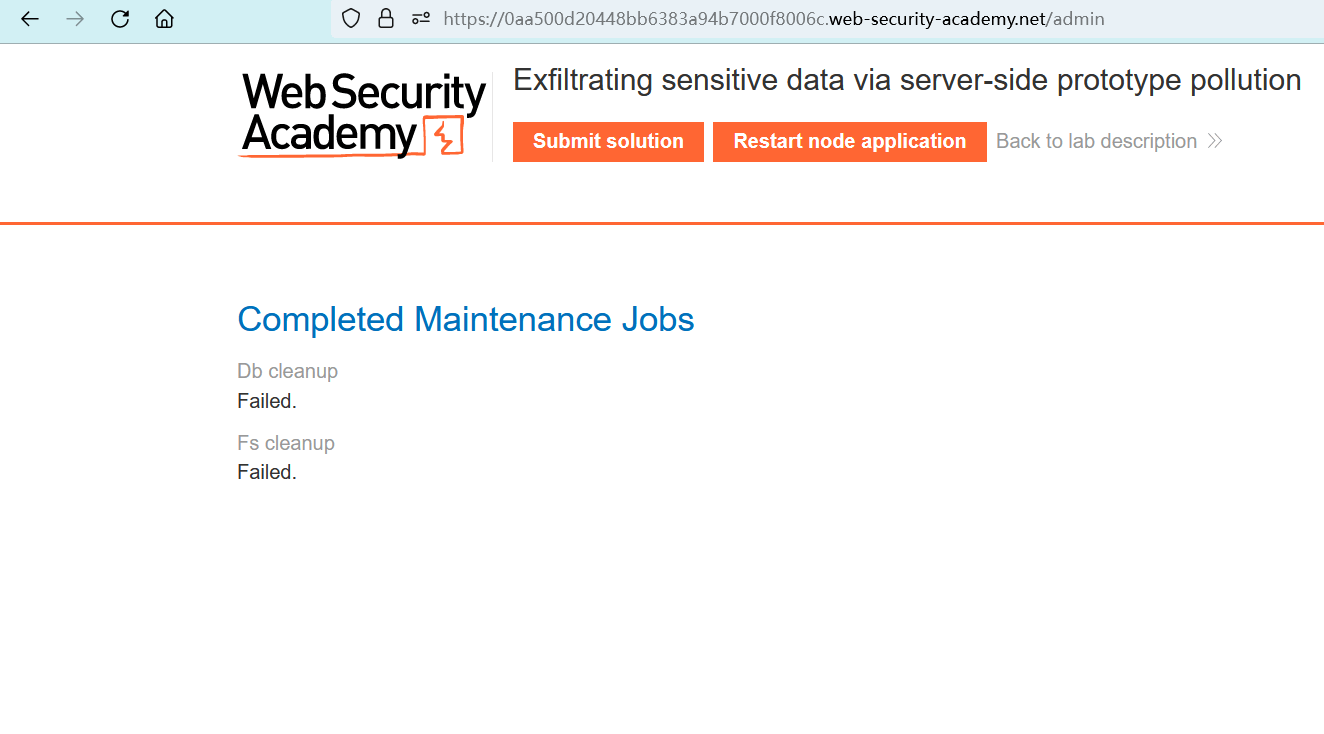Go to the browser home page
1324x734 pixels.
[x=164, y=19]
